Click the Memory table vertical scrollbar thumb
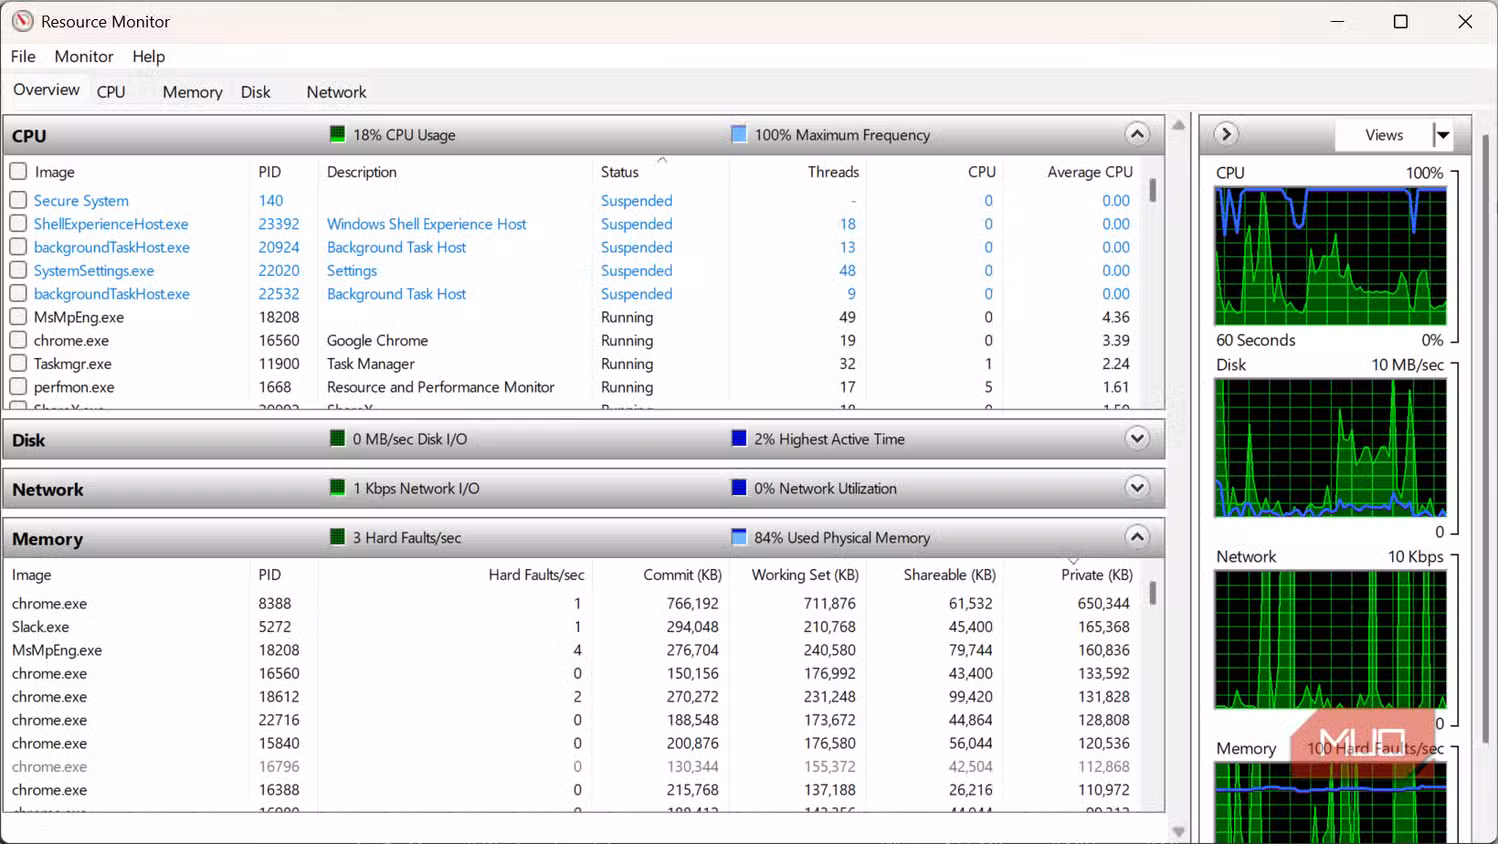This screenshot has height=844, width=1498. pos(1153,593)
